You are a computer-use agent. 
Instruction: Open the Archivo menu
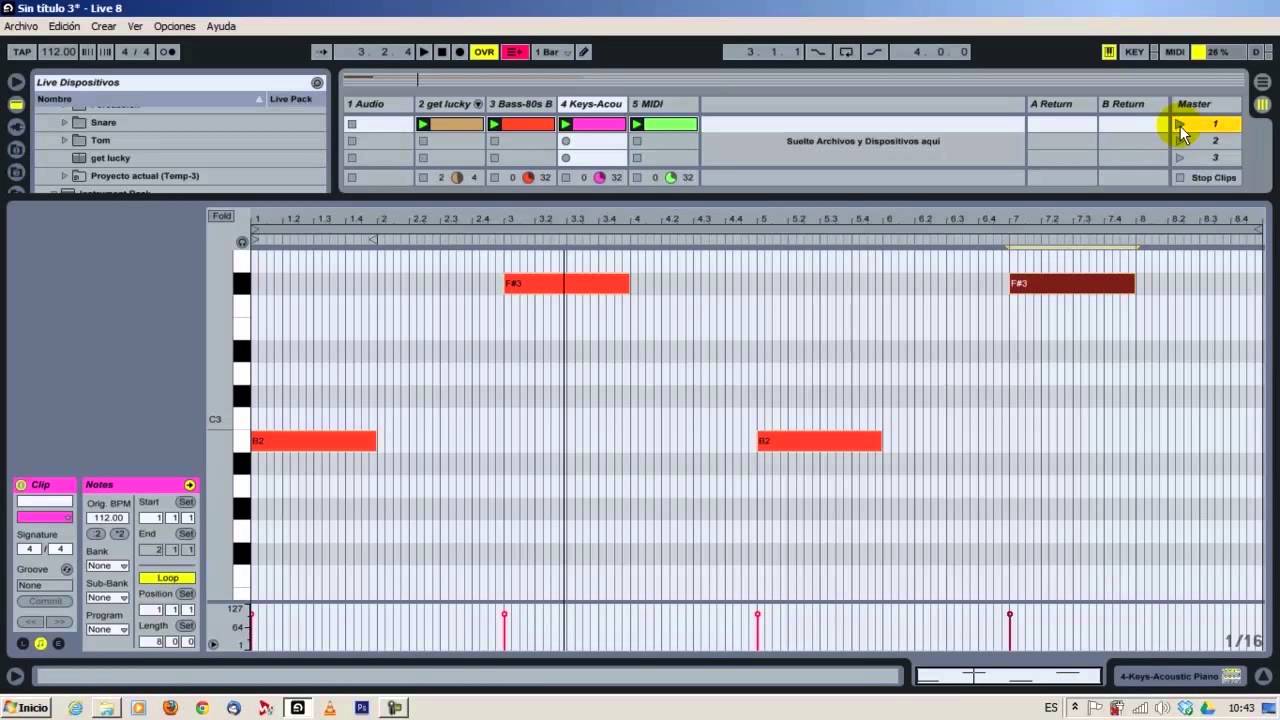pyautogui.click(x=21, y=26)
